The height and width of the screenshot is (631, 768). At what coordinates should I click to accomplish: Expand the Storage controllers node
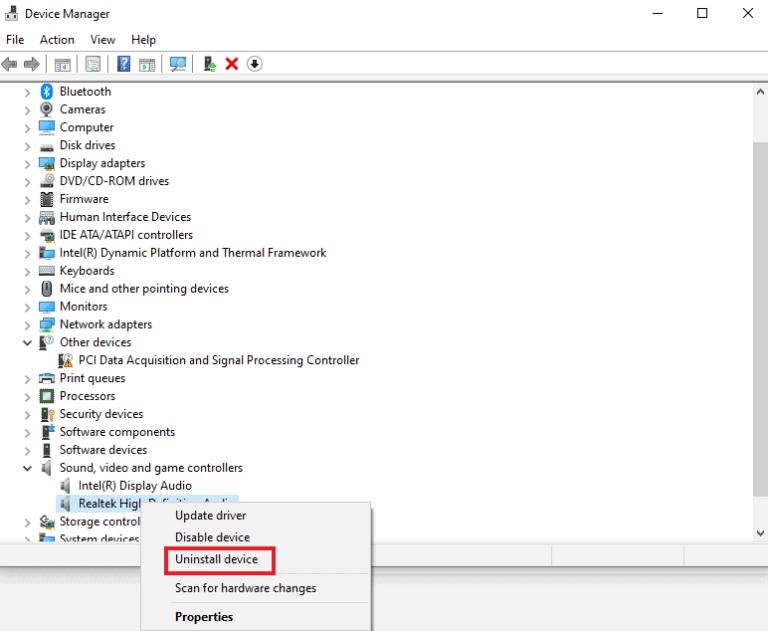[x=27, y=523]
